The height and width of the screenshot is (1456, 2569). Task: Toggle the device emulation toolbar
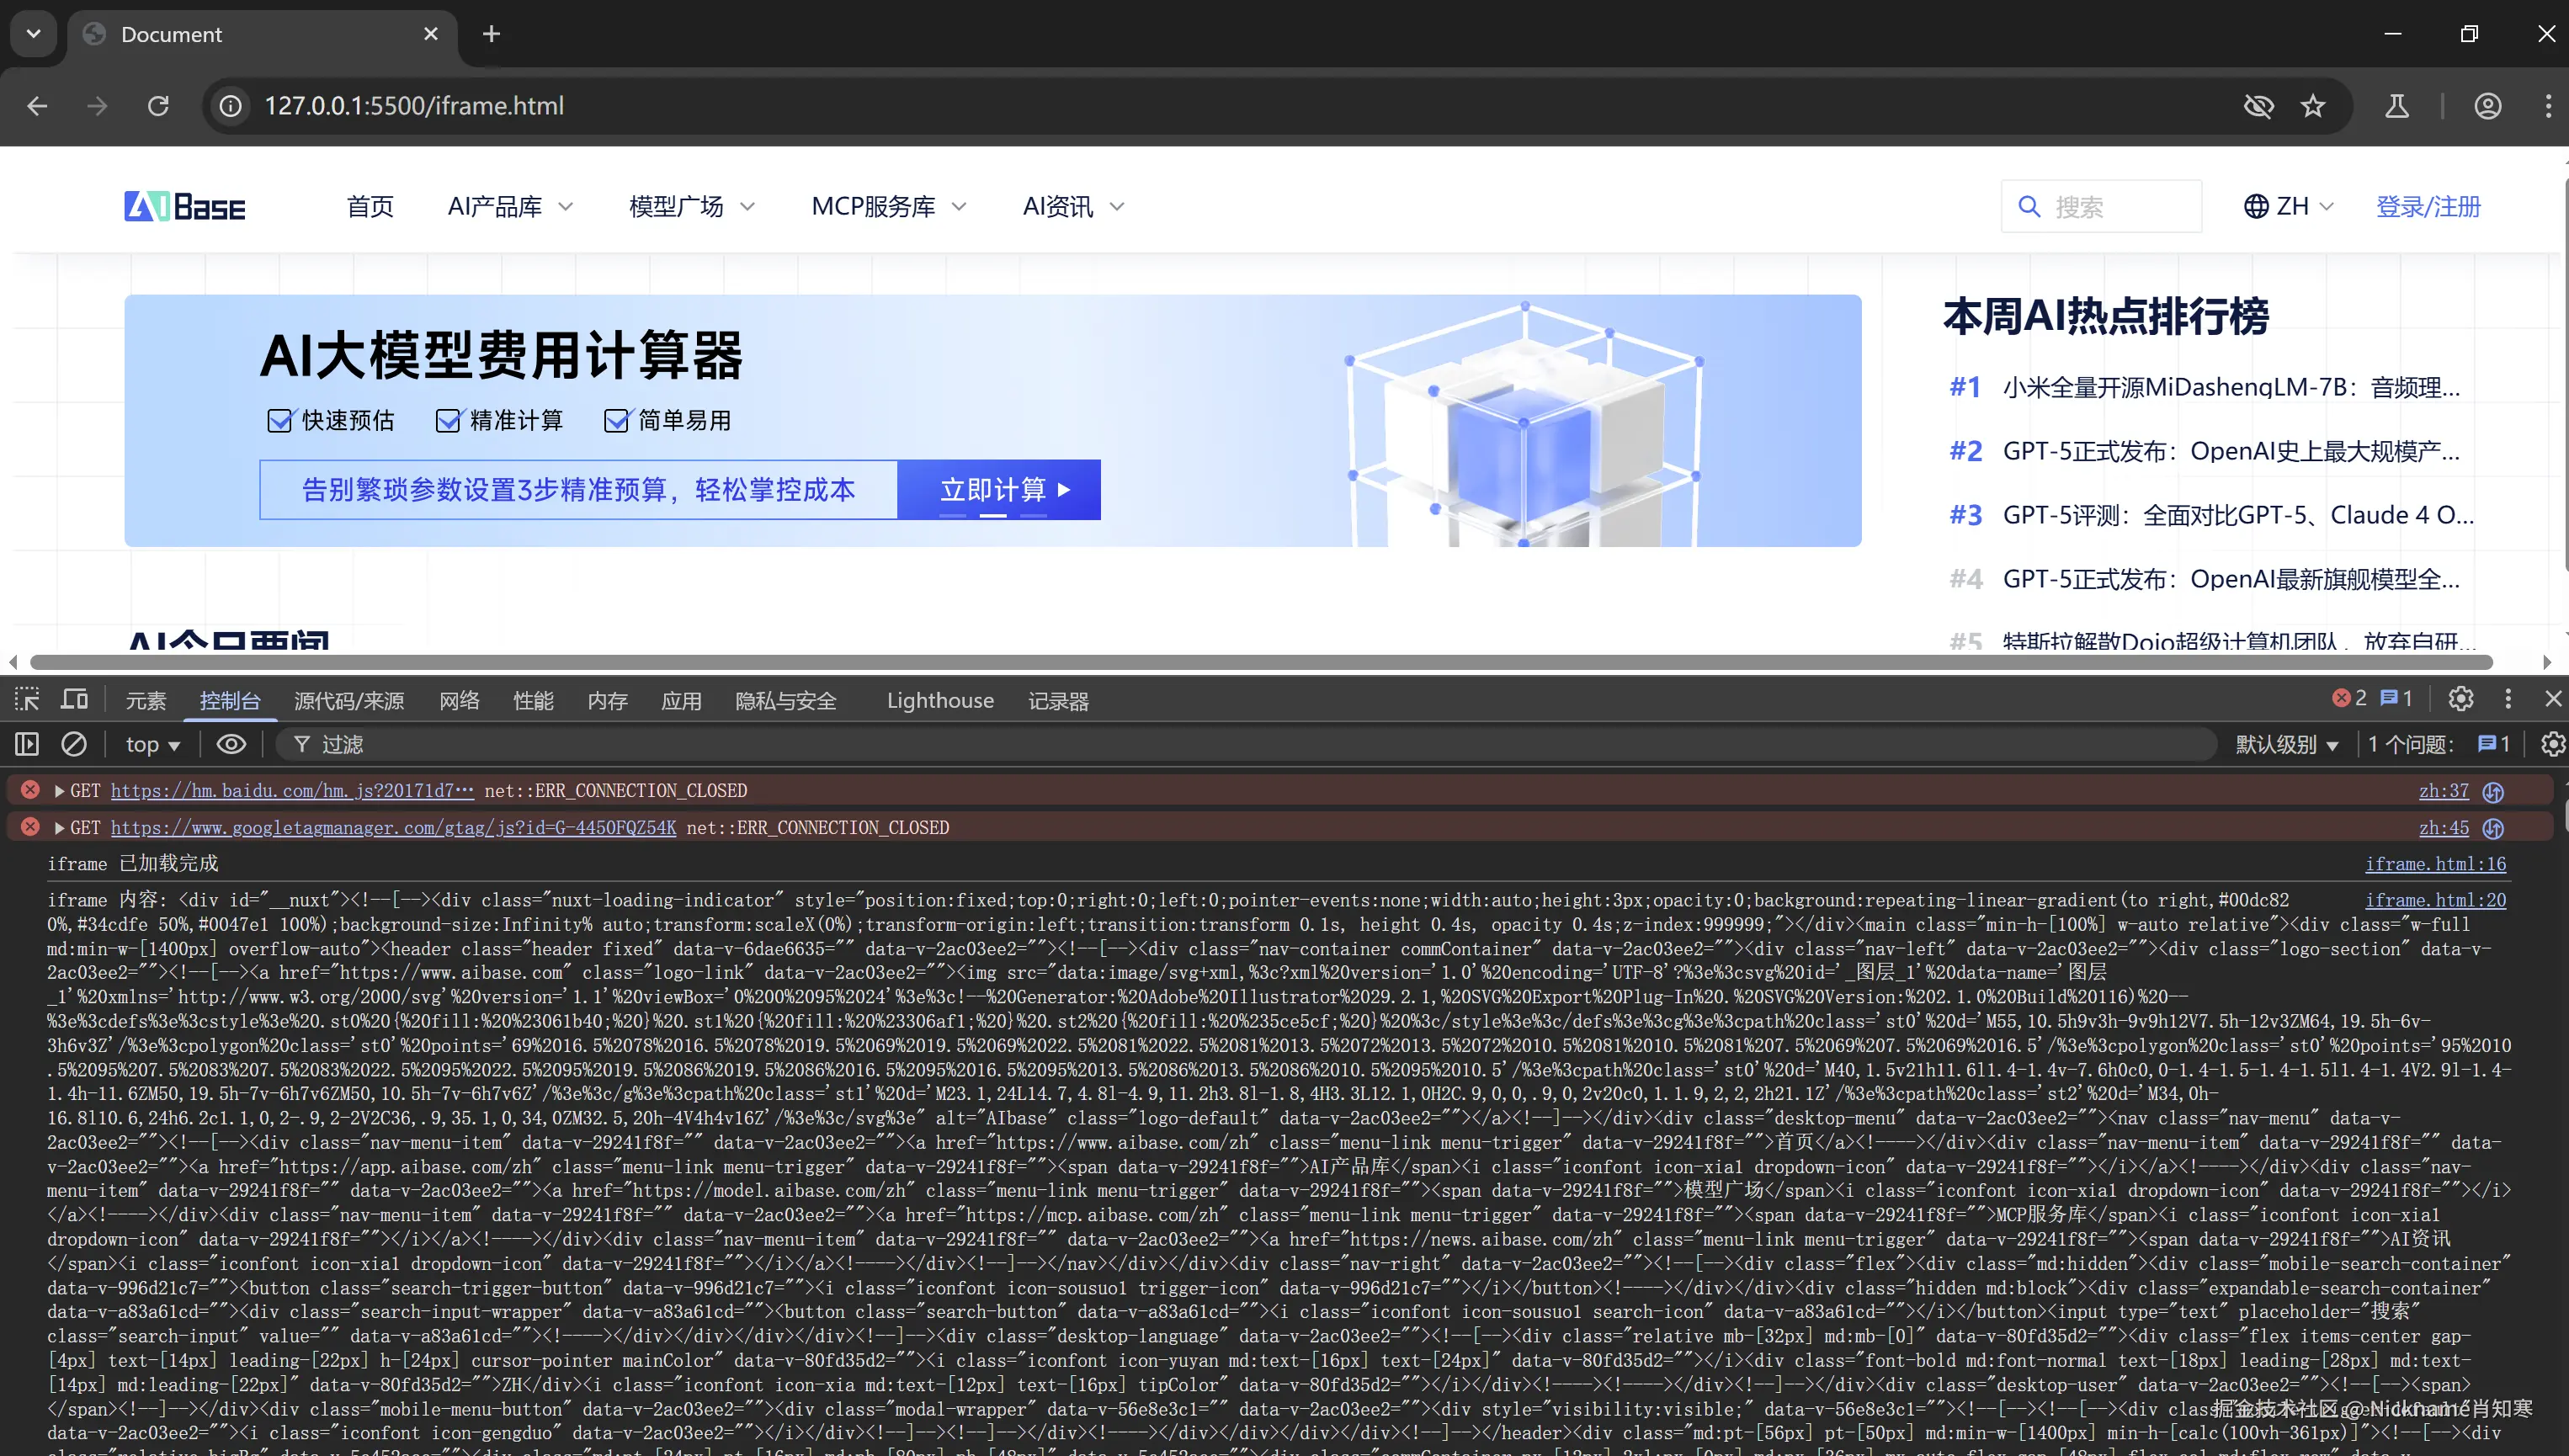[74, 699]
